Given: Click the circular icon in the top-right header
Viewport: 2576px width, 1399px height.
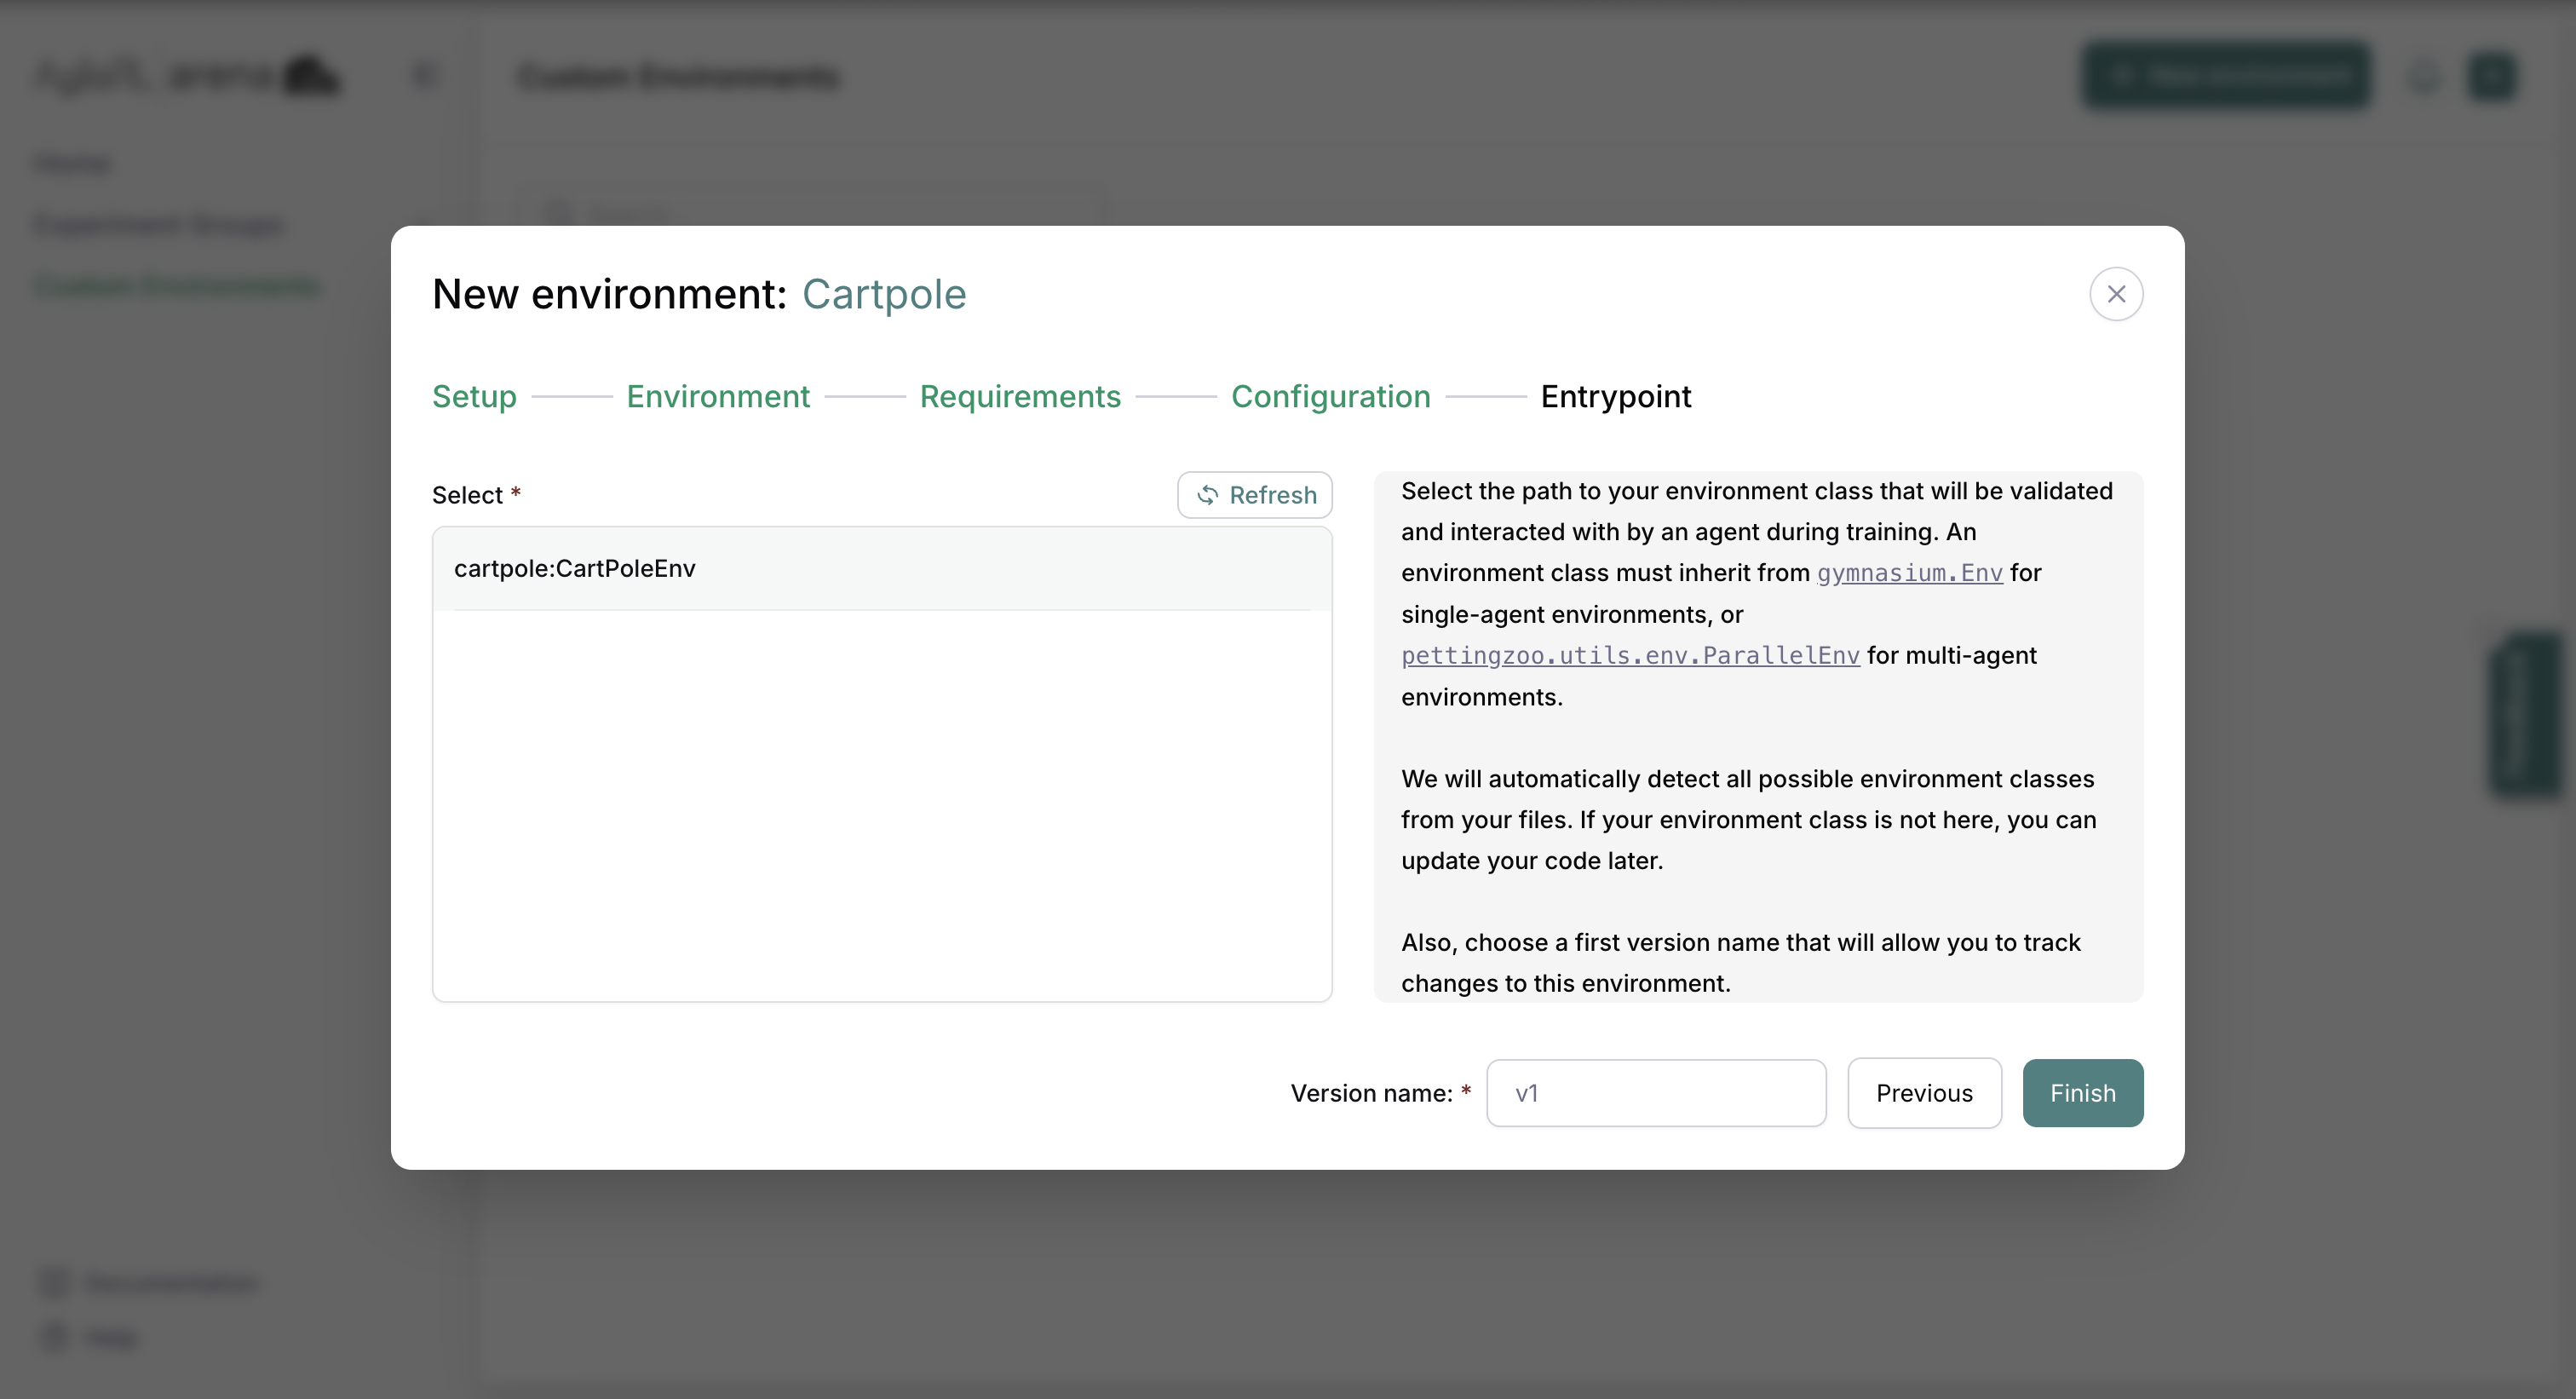Looking at the screenshot, I should 2423,76.
